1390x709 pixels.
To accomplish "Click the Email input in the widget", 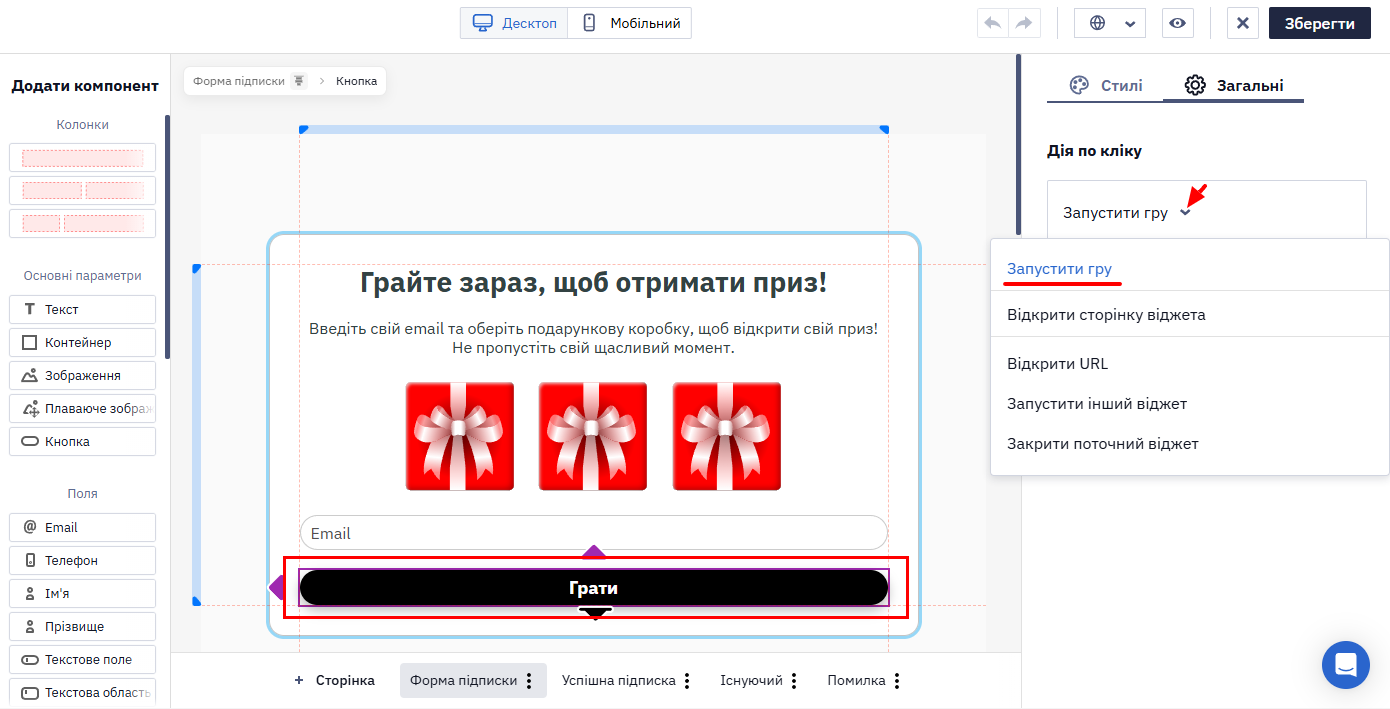I will click(x=594, y=533).
